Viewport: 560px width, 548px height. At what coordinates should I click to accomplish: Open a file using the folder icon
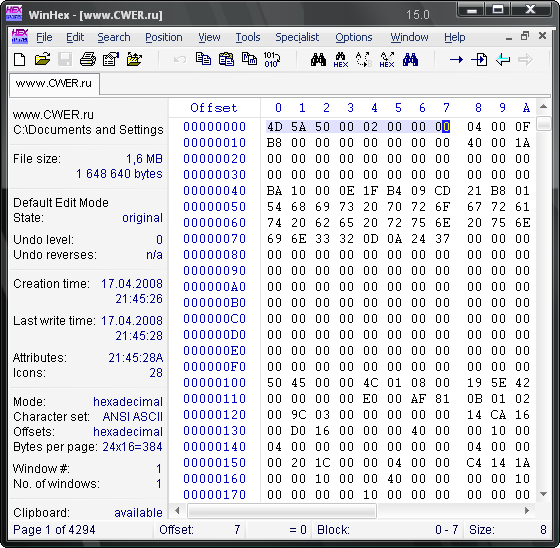pyautogui.click(x=42, y=59)
